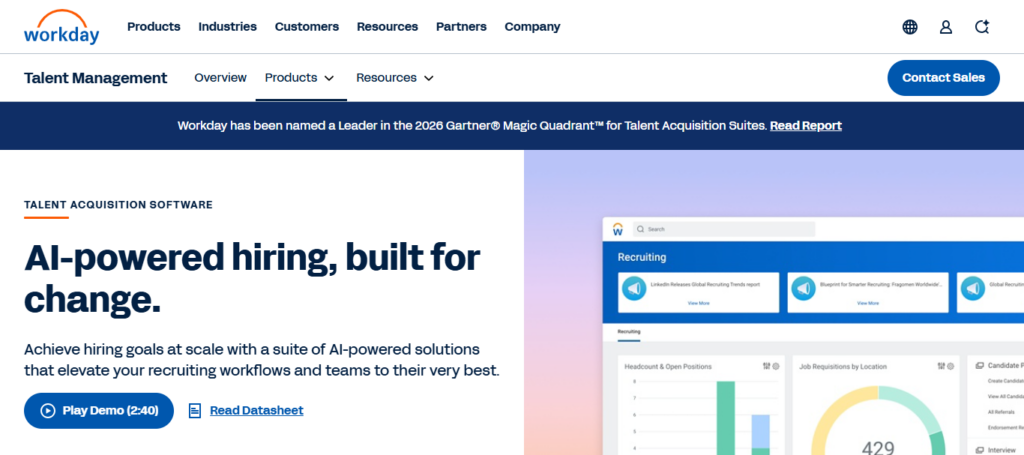This screenshot has height=455, width=1024.
Task: Click View More under LinkedIn Releases card
Action: pos(698,303)
